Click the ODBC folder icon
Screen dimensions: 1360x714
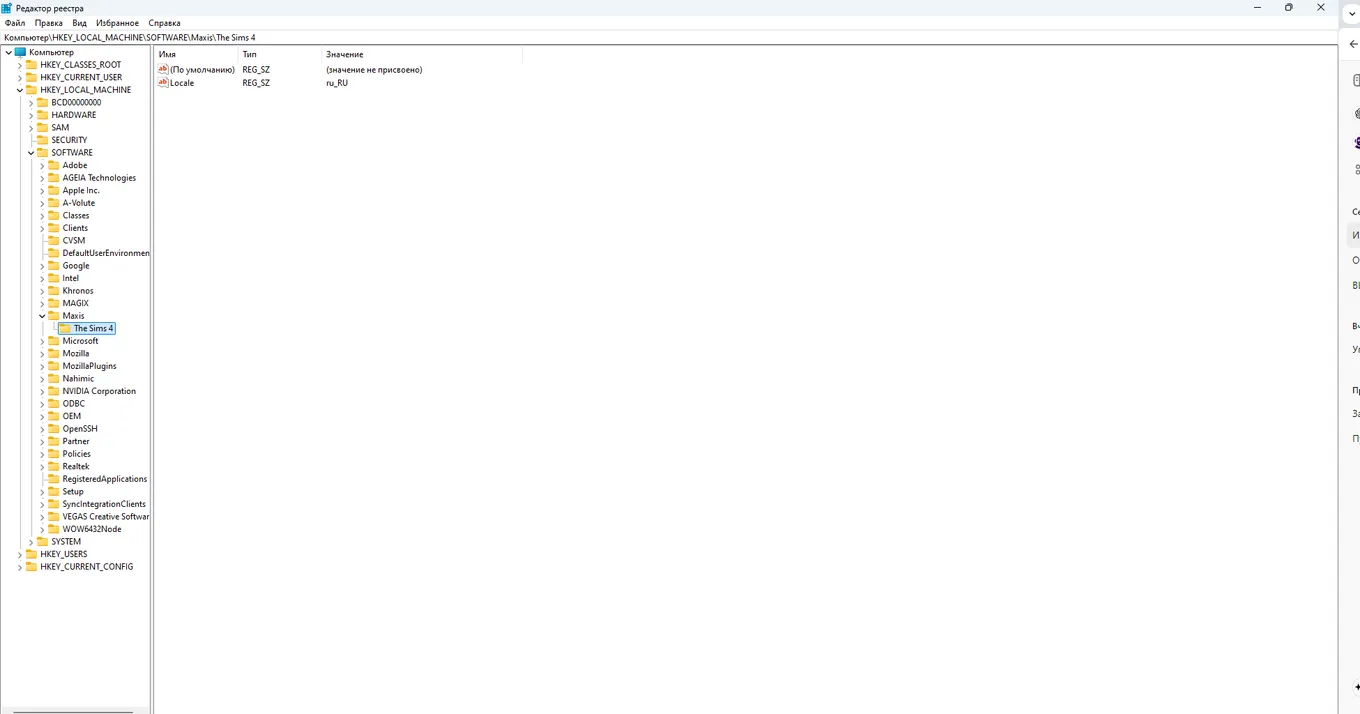[53, 403]
